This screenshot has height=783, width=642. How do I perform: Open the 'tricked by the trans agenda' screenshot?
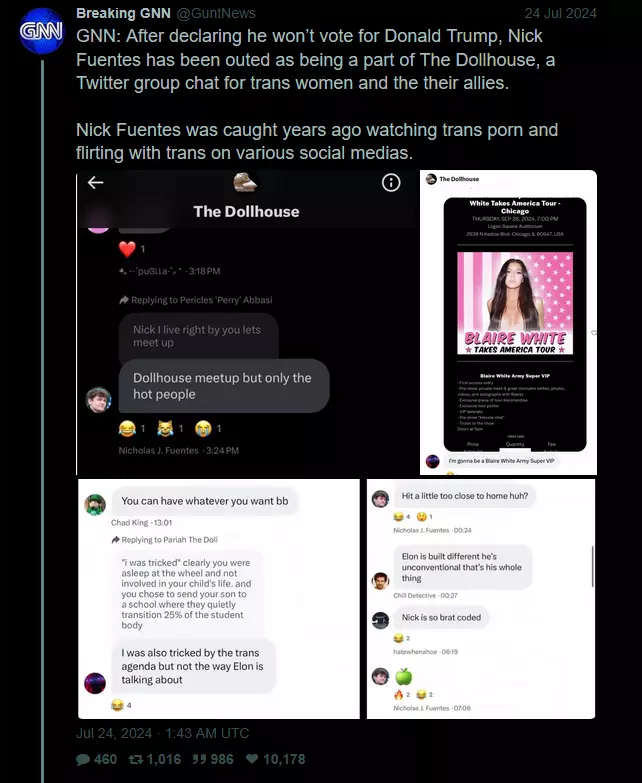(x=219, y=599)
